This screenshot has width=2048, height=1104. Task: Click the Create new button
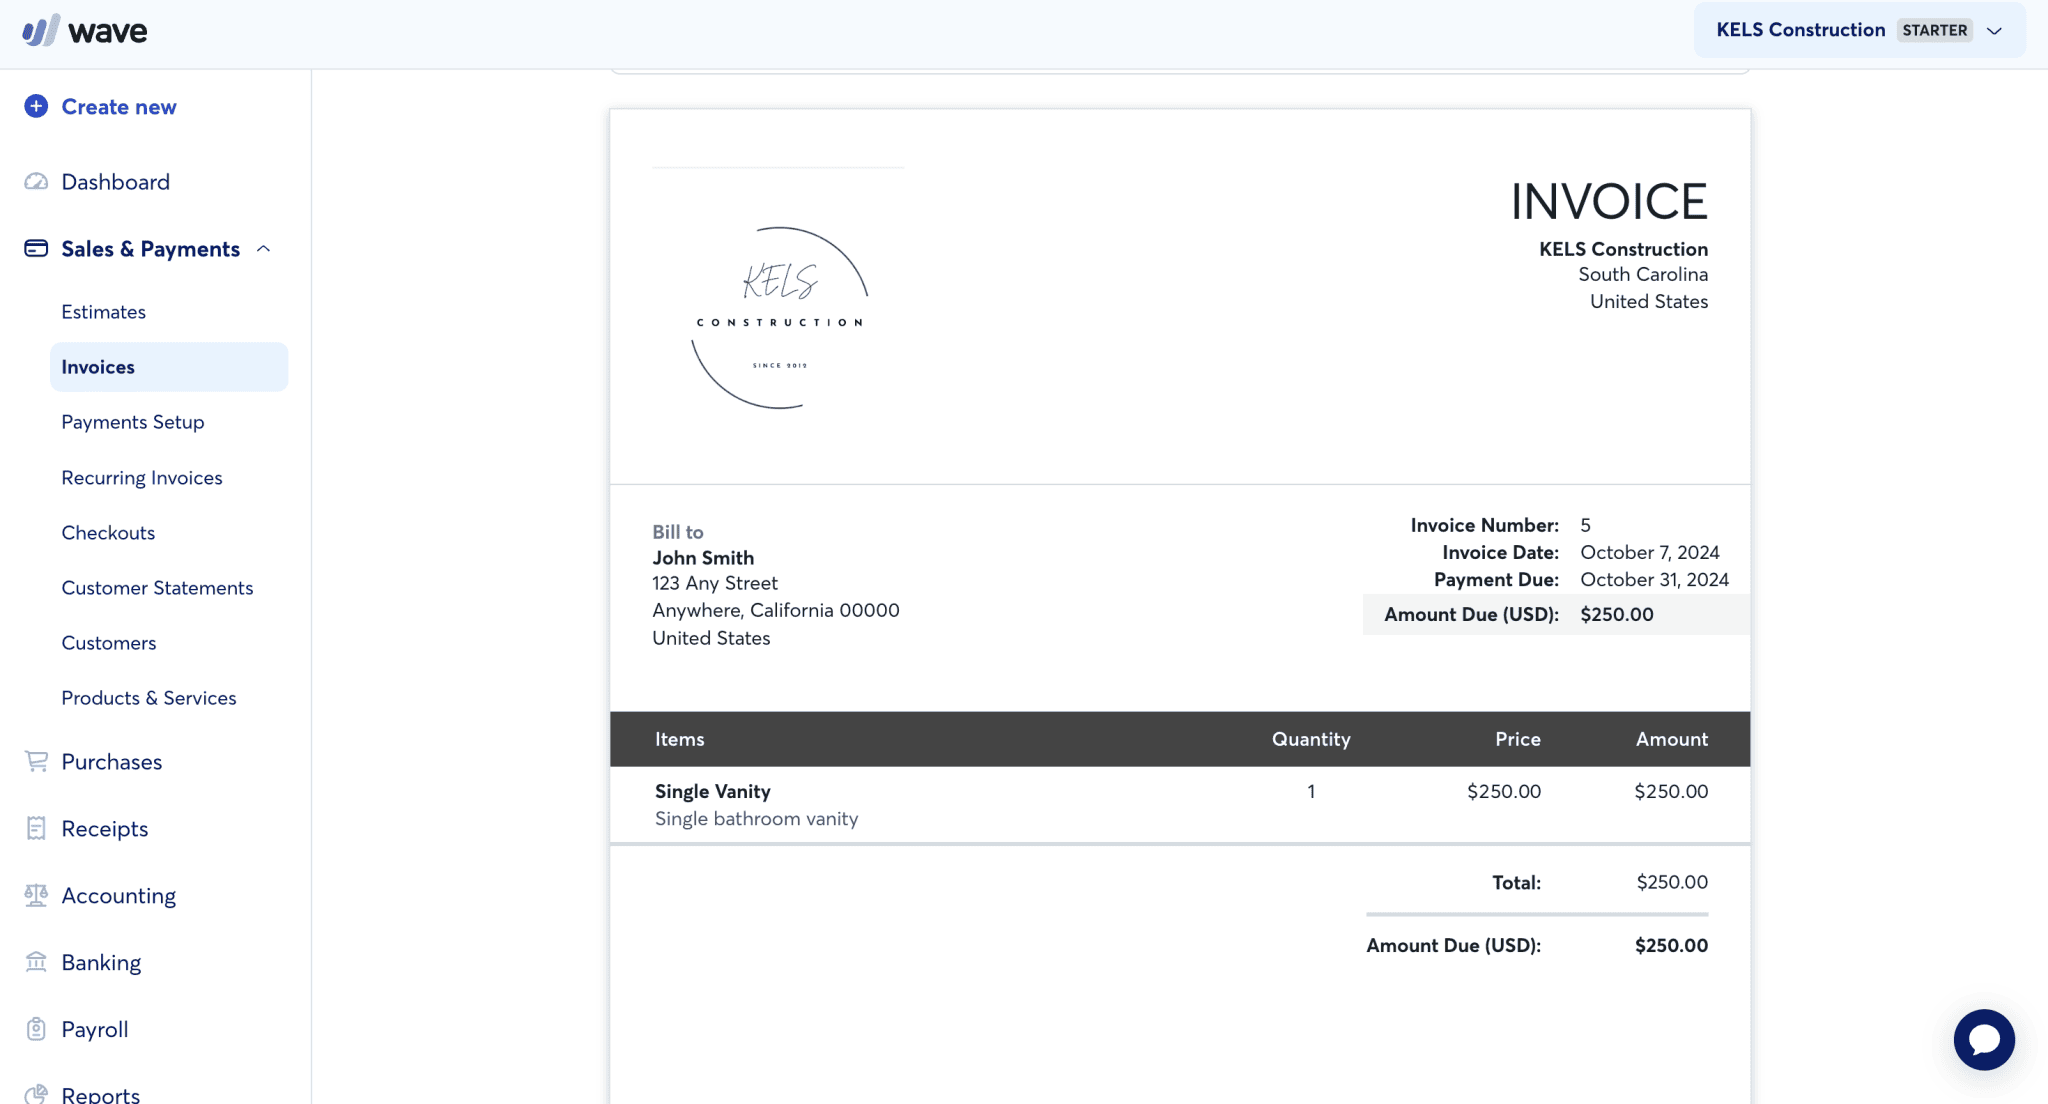99,106
